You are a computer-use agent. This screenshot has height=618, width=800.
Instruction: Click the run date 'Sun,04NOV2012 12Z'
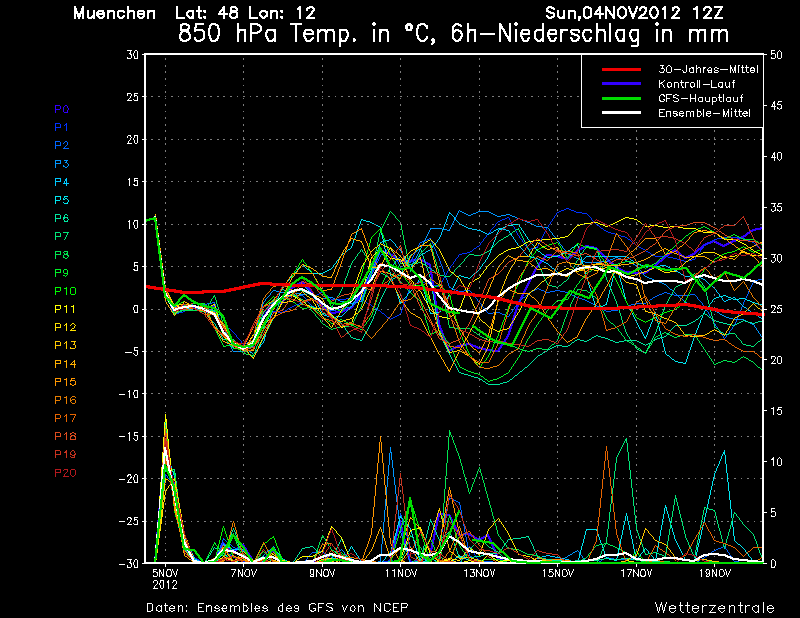(x=634, y=13)
